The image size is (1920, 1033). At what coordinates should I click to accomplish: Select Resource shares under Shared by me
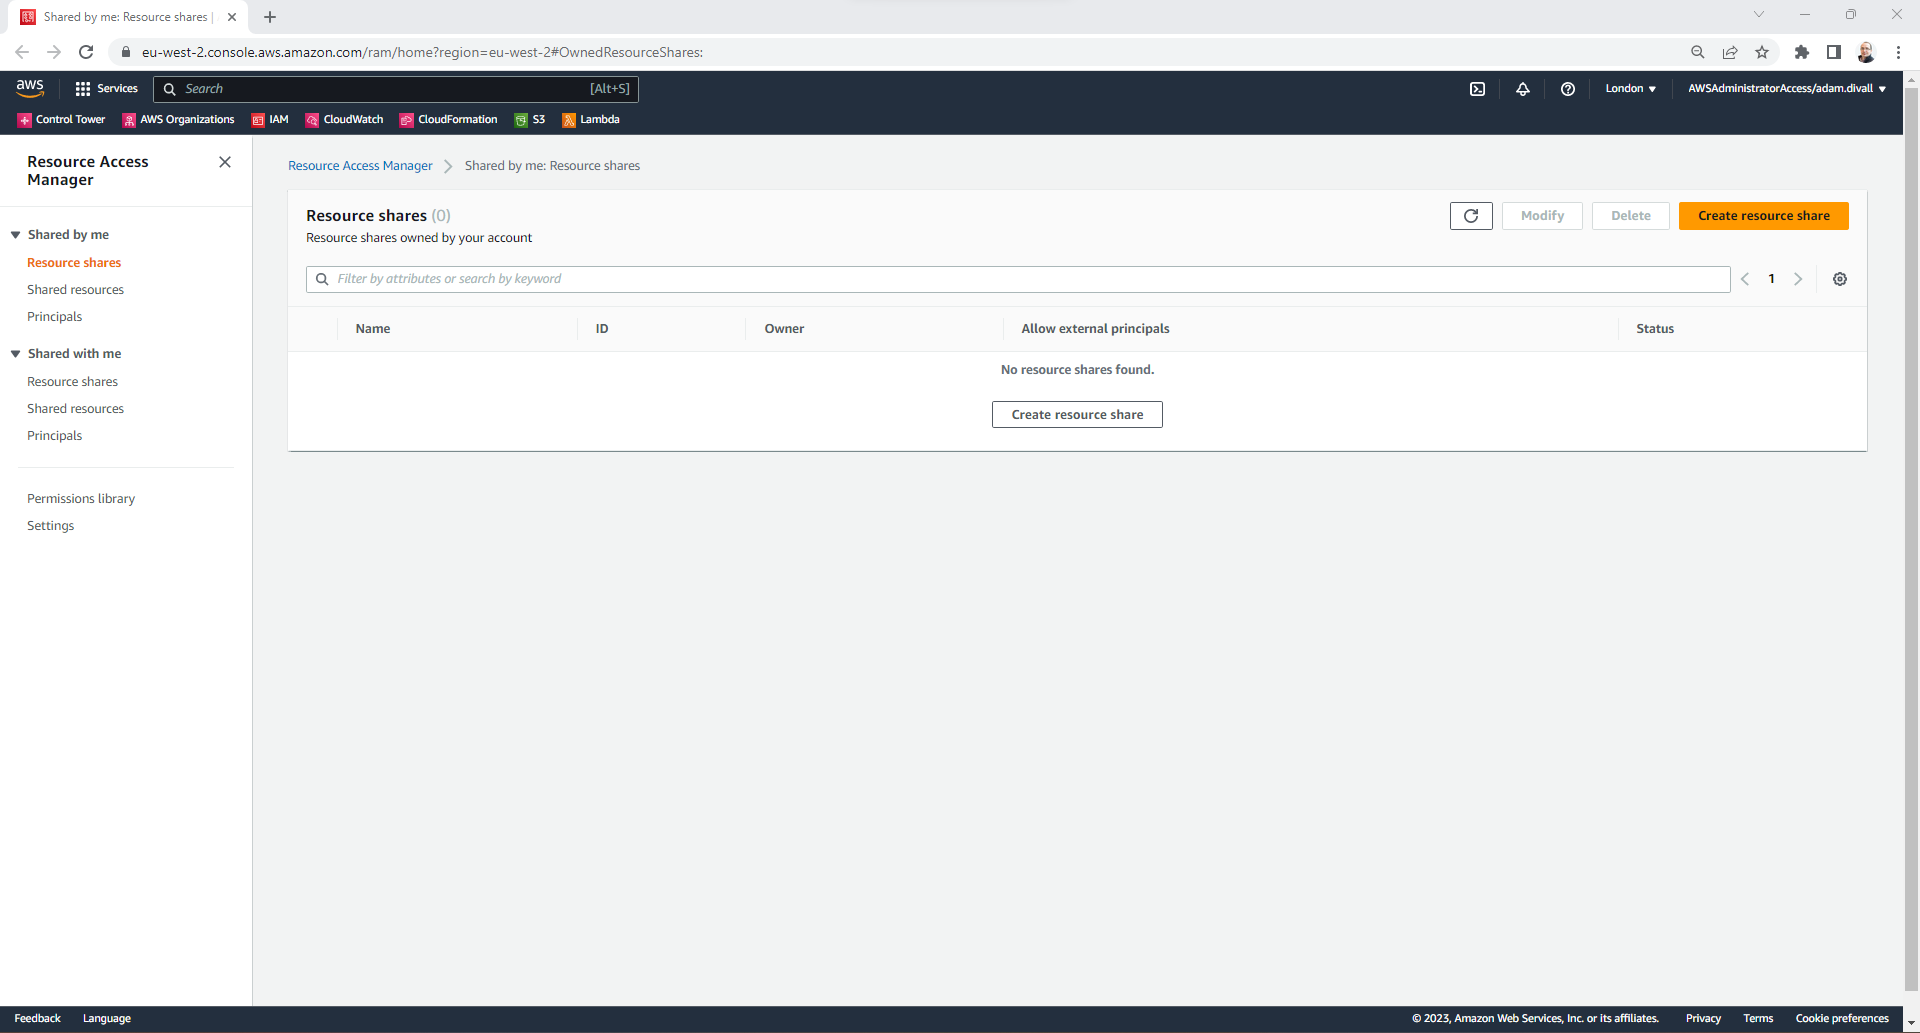[x=74, y=263]
